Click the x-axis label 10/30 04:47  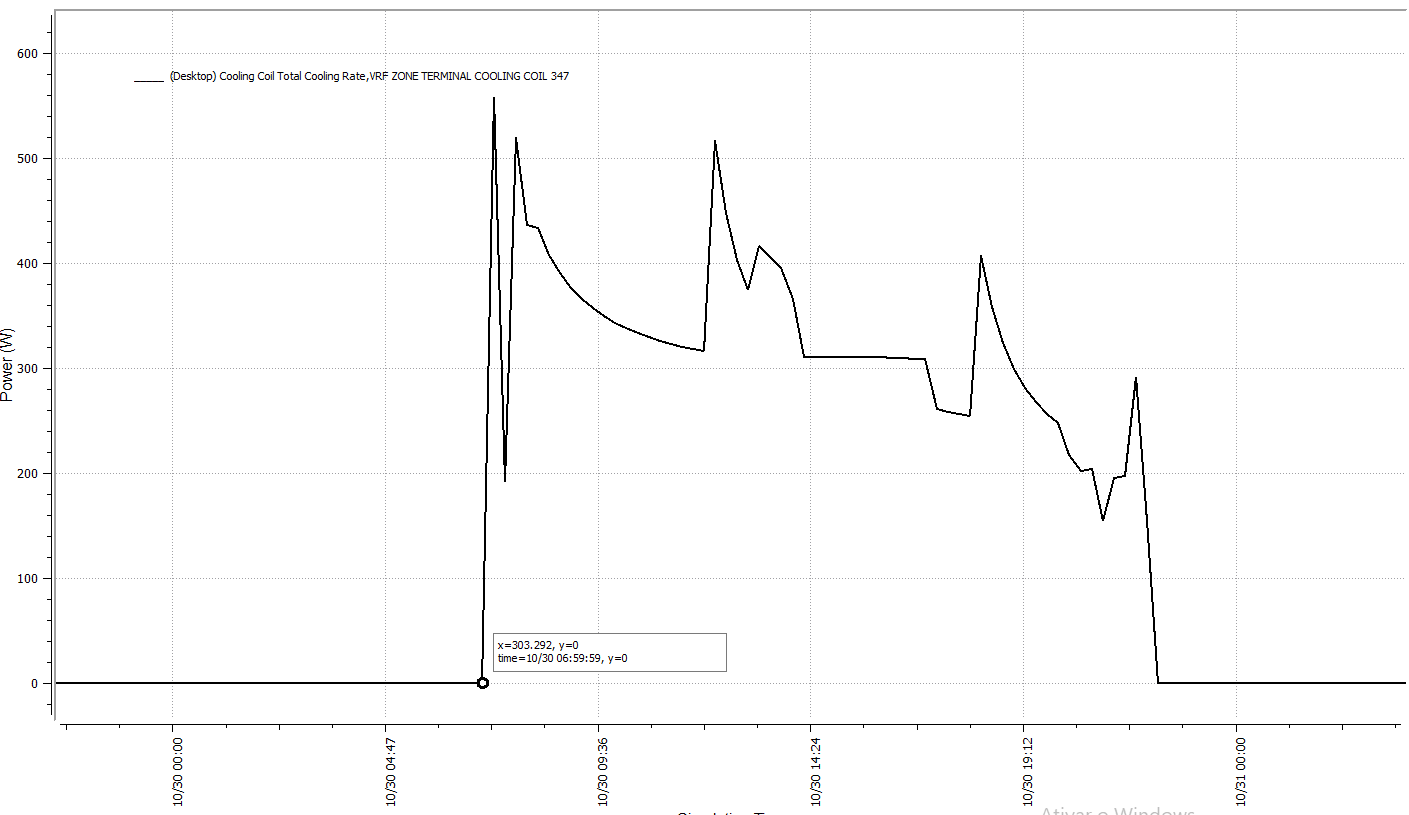pyautogui.click(x=391, y=771)
